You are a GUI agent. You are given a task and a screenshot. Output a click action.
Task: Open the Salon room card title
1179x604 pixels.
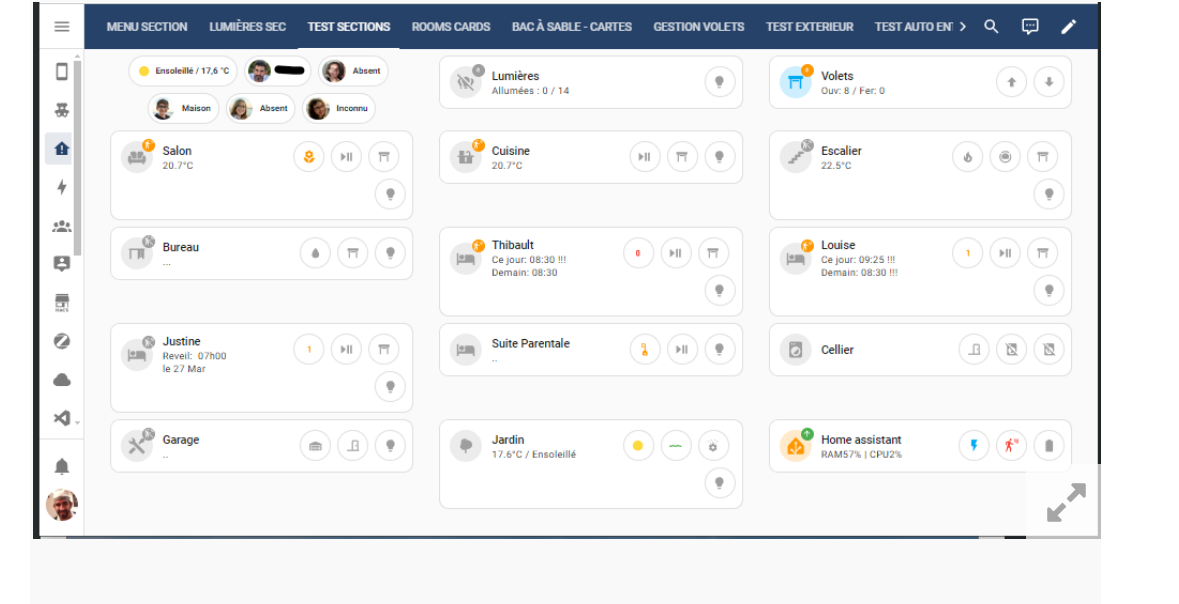[177, 150]
